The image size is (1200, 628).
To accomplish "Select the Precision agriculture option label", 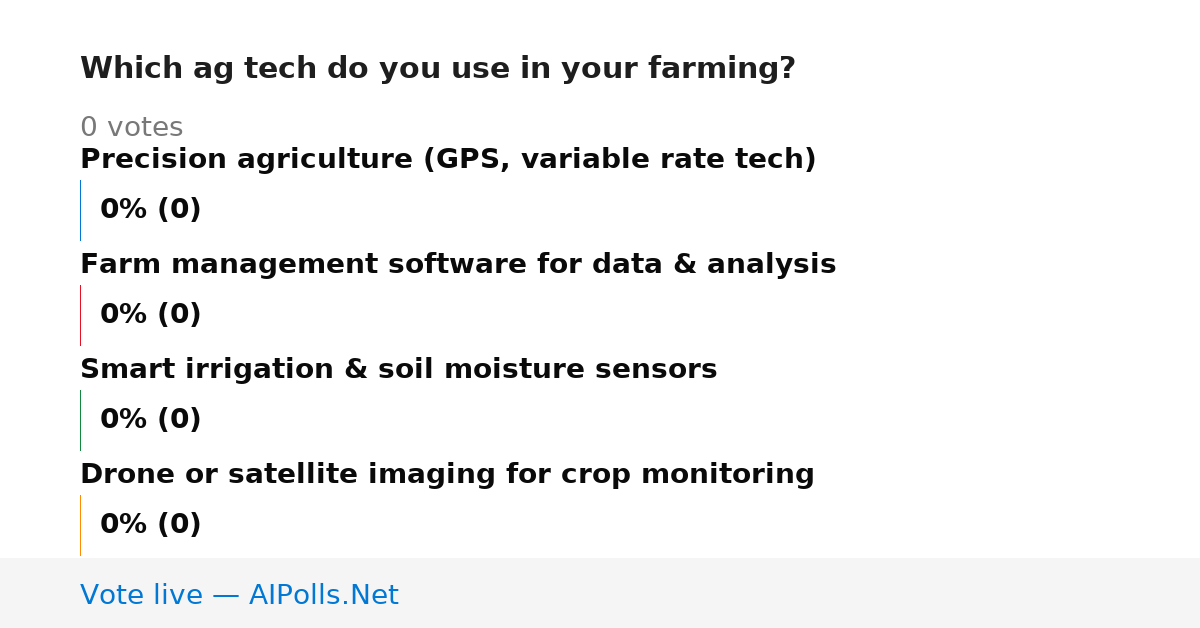I will (x=448, y=160).
